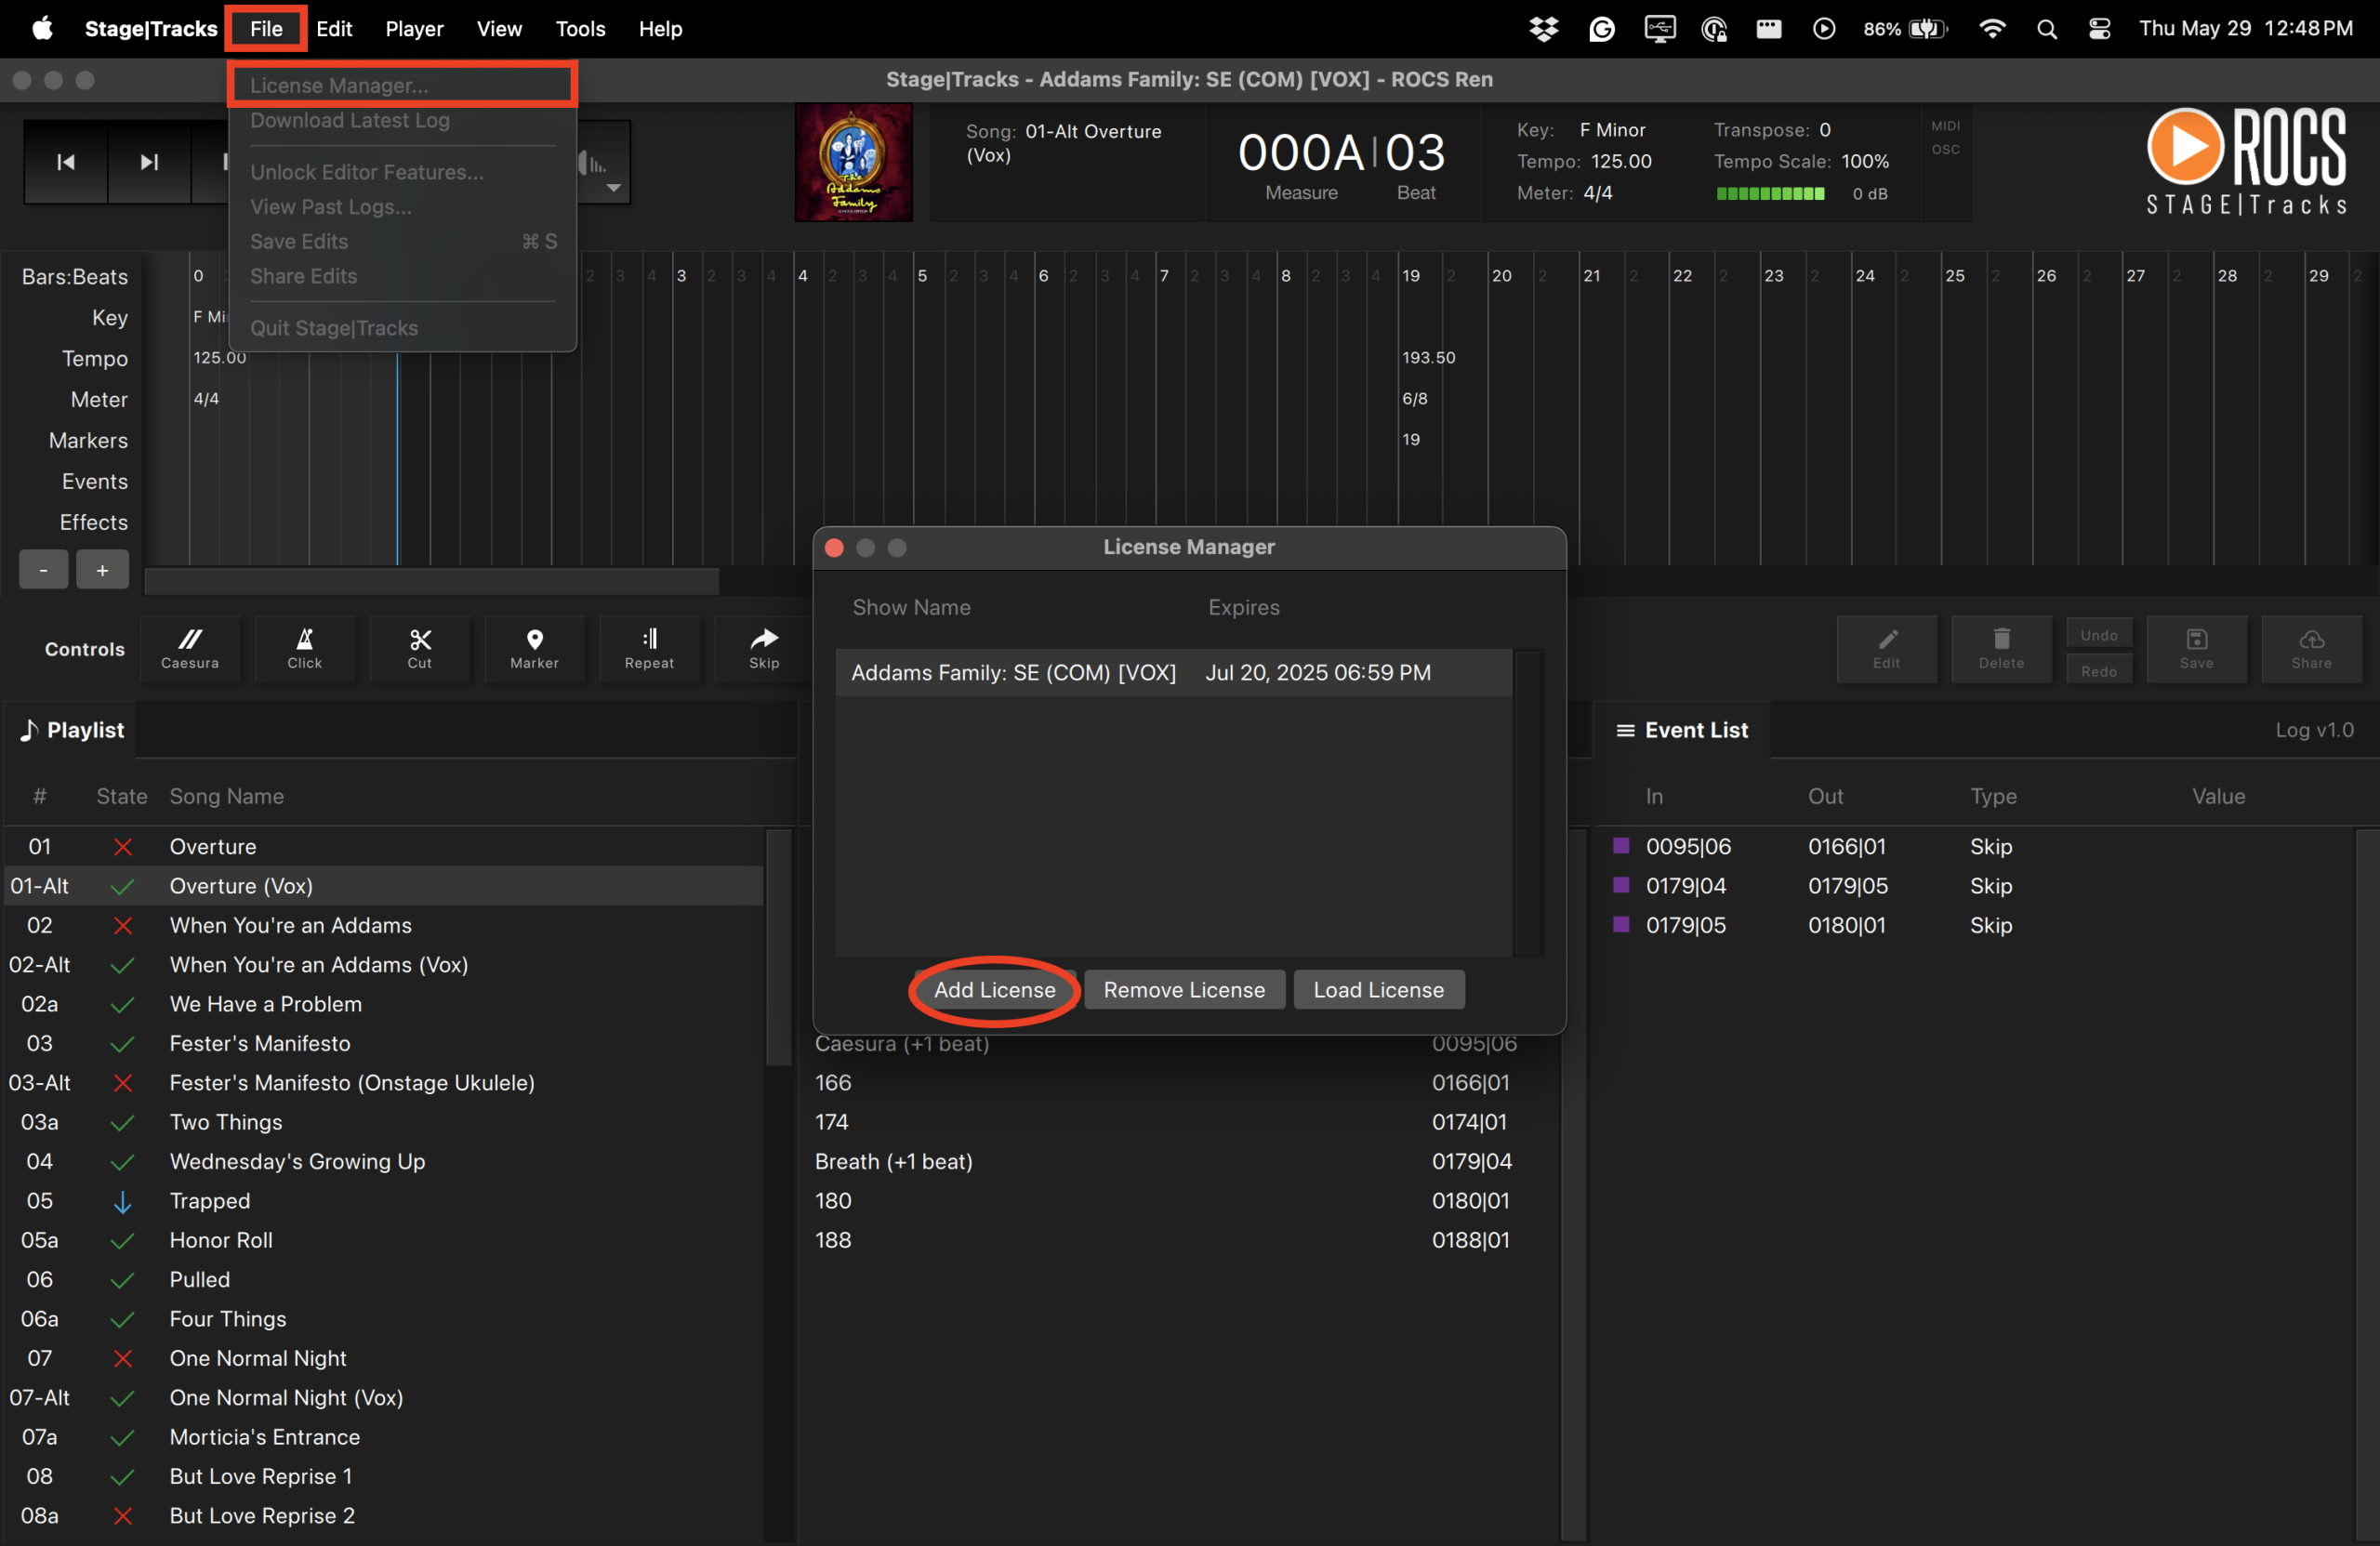Open Spotlight search in menu bar
Image resolution: width=2380 pixels, height=1546 pixels.
2046,29
